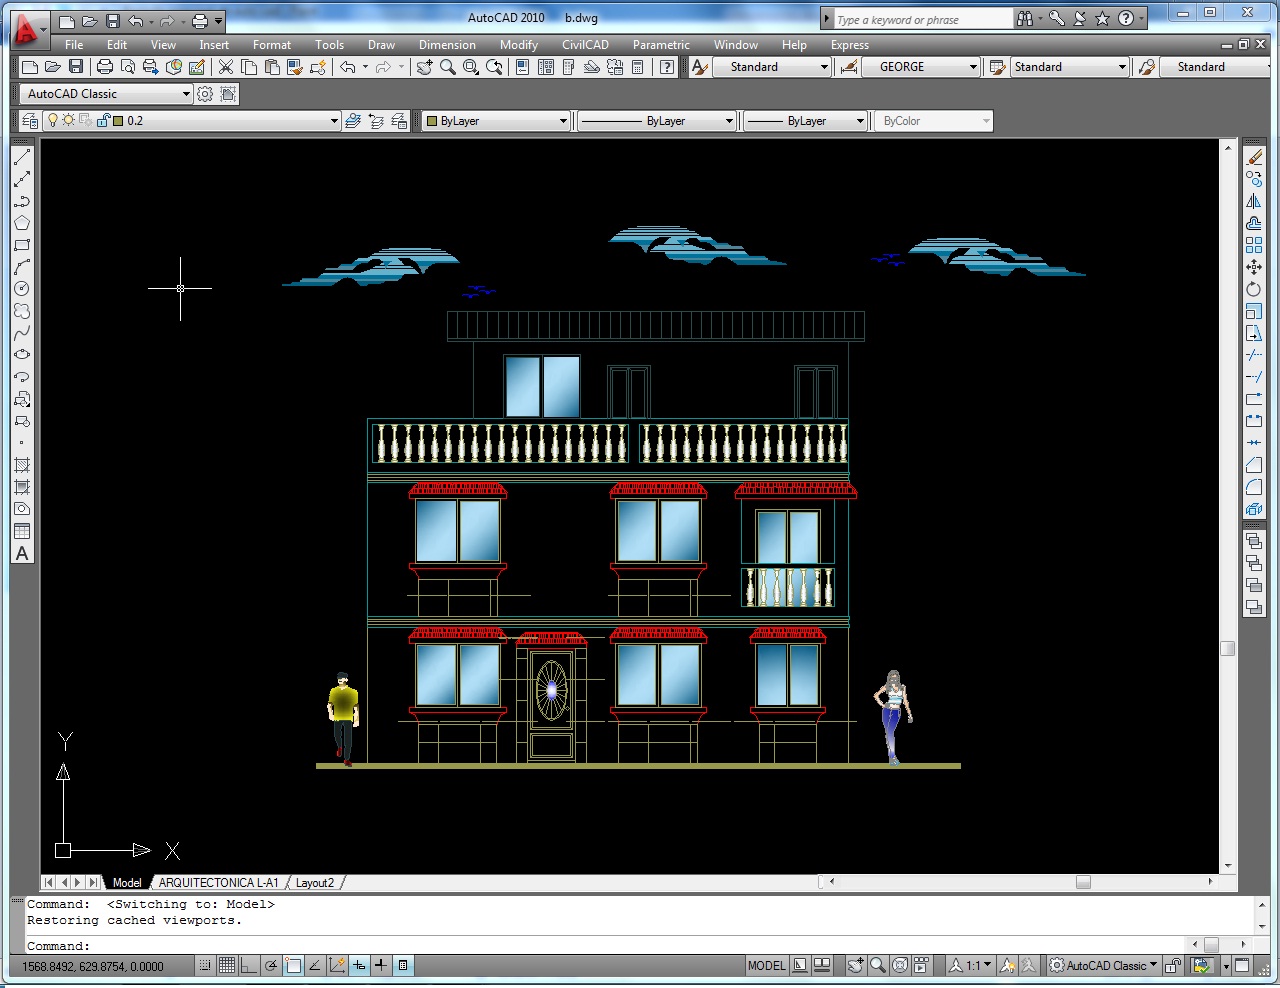
Task: Toggle Object Snap in status bar
Action: point(293,966)
